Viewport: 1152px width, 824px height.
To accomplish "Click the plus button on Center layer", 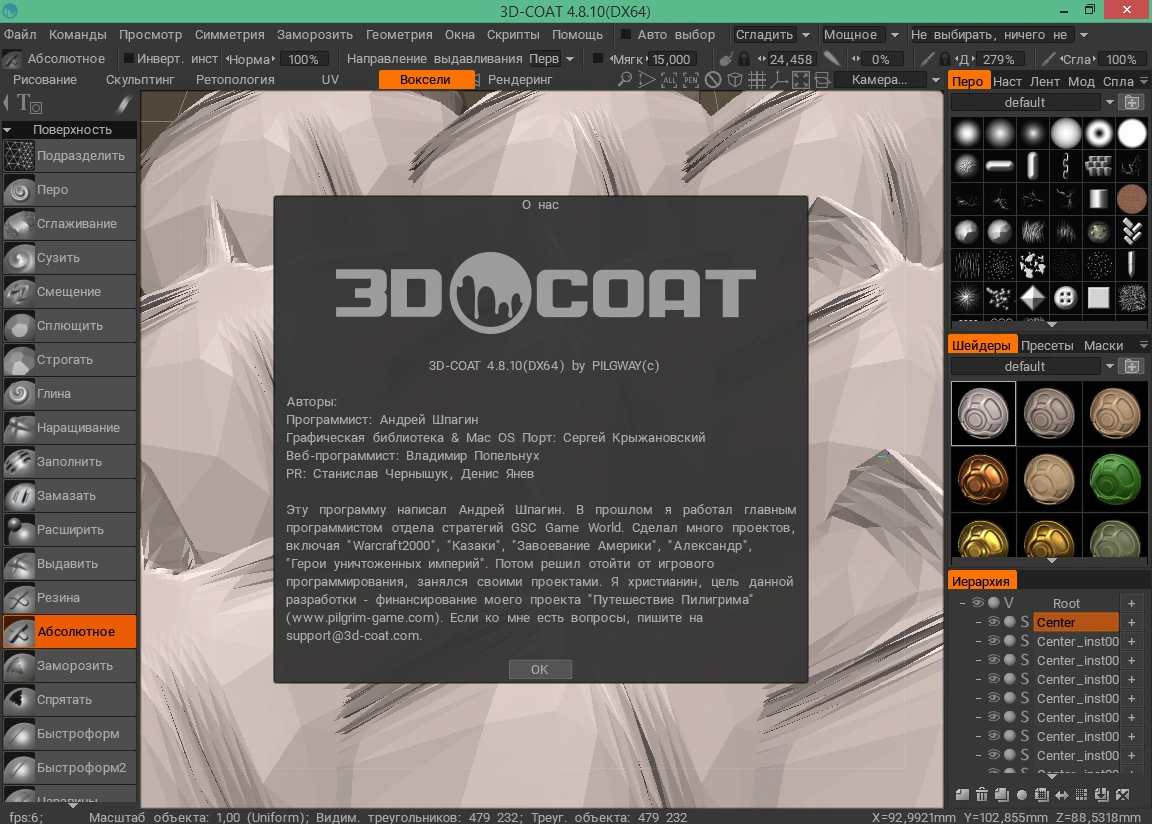I will click(x=1131, y=622).
